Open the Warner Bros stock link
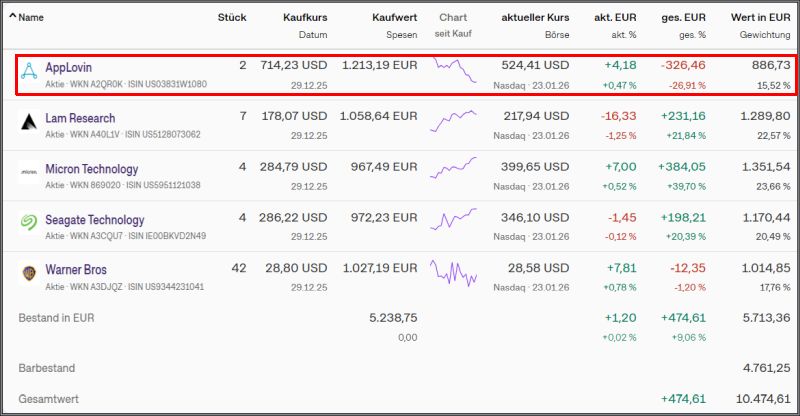Viewport: 800px width, 416px height. coord(76,270)
